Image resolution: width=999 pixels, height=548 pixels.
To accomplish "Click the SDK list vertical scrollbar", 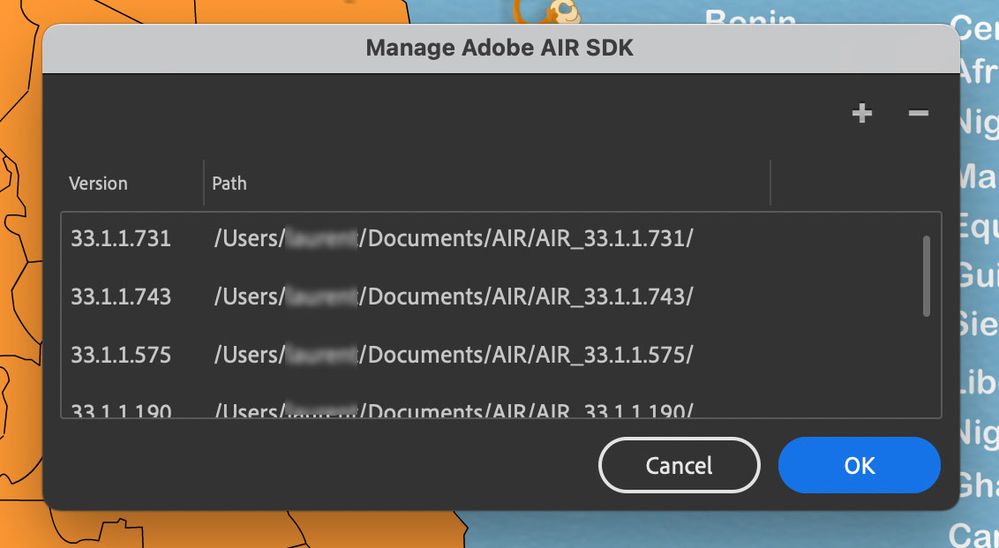I will pyautogui.click(x=926, y=276).
